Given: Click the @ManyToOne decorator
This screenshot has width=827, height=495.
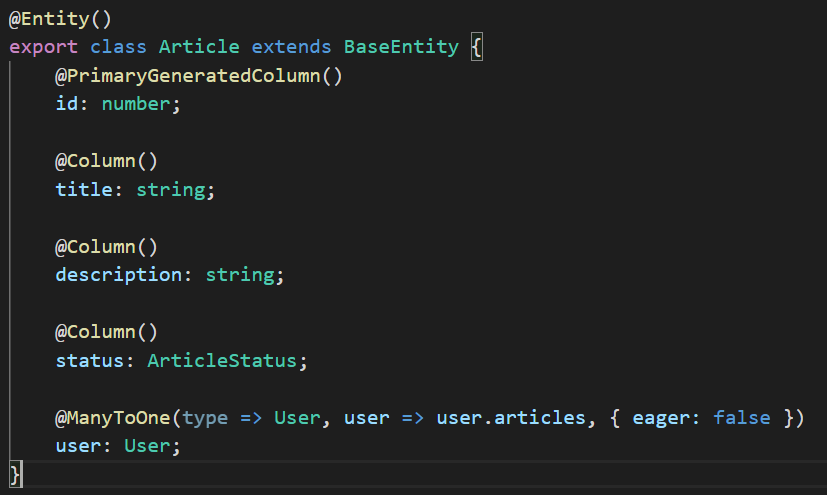Looking at the screenshot, I should [113, 418].
